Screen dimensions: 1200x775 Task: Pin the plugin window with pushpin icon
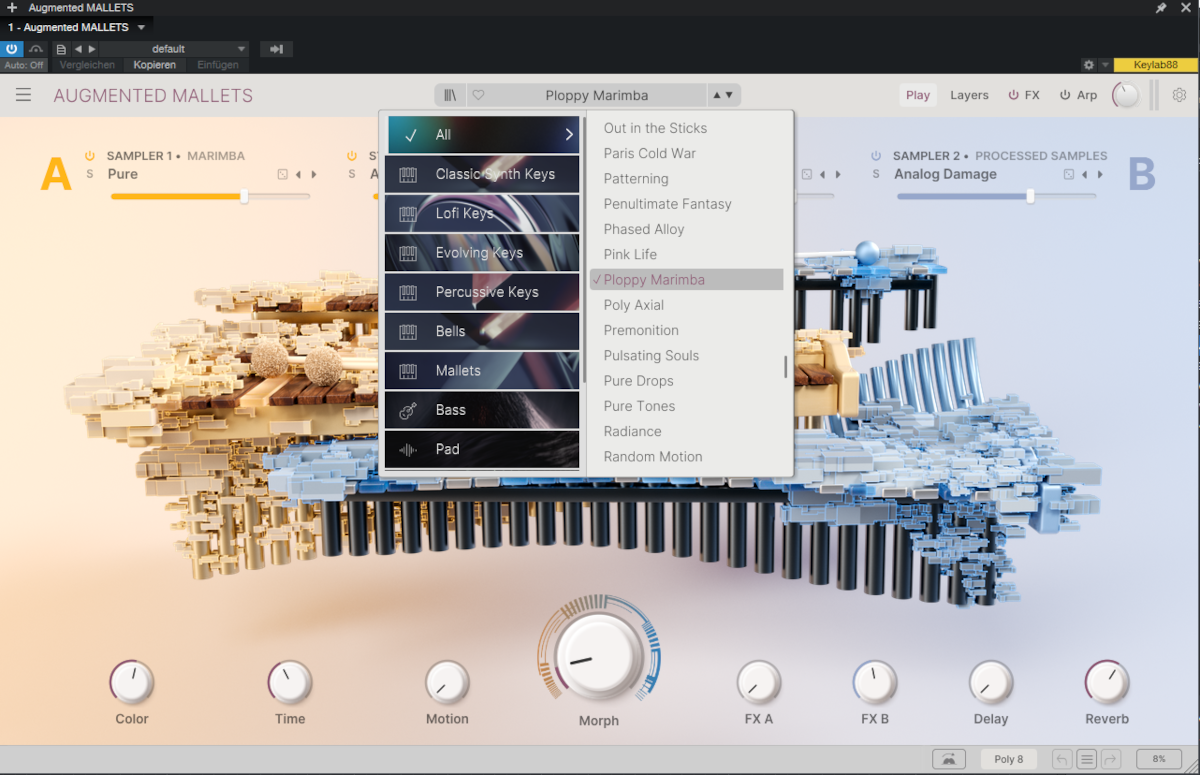point(1161,8)
